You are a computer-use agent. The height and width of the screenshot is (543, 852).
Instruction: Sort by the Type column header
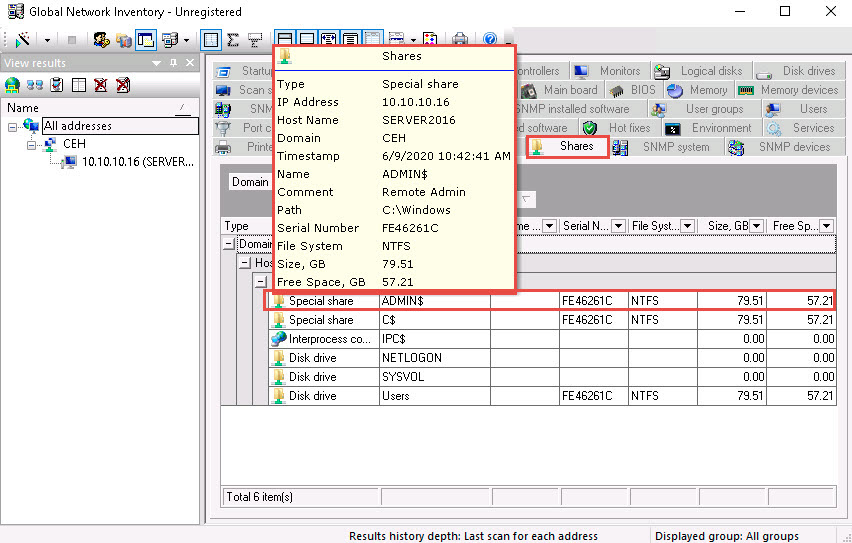(x=247, y=226)
